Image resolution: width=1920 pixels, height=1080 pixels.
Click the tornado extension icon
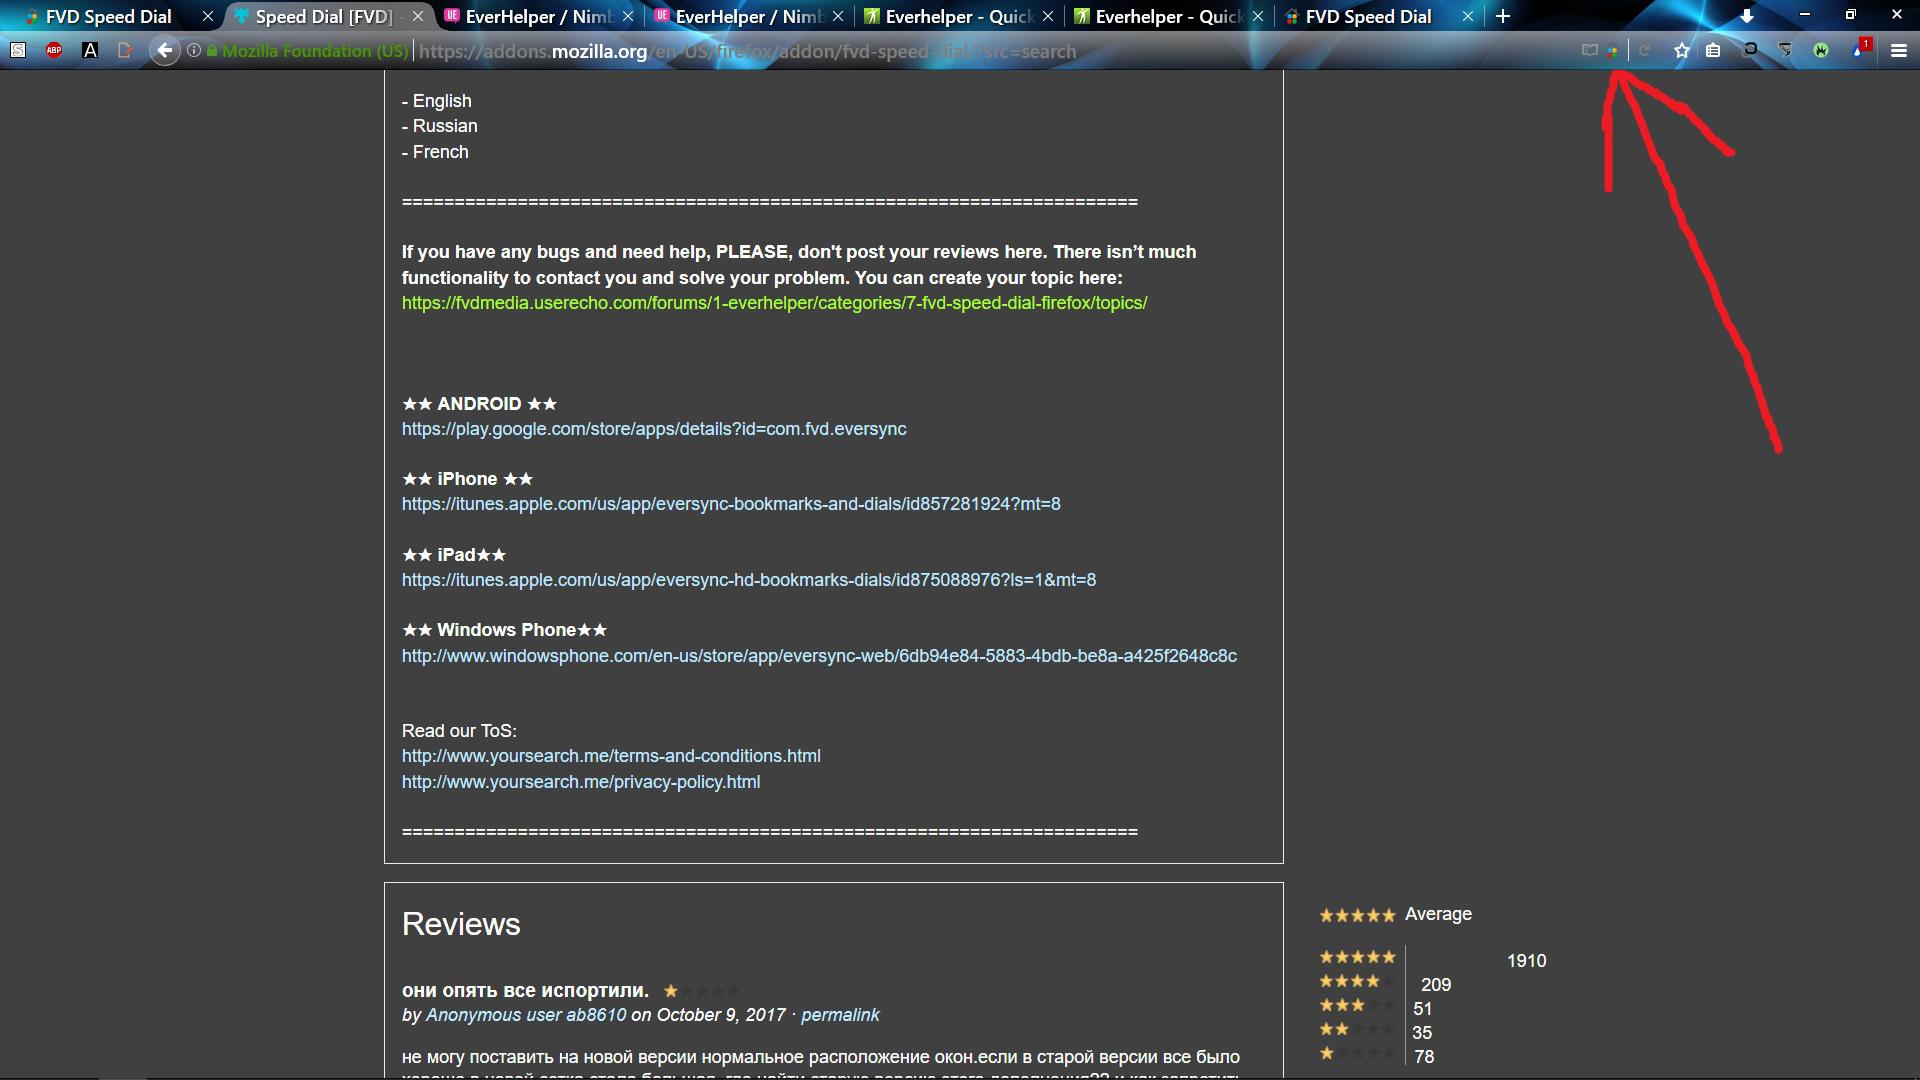point(1785,50)
